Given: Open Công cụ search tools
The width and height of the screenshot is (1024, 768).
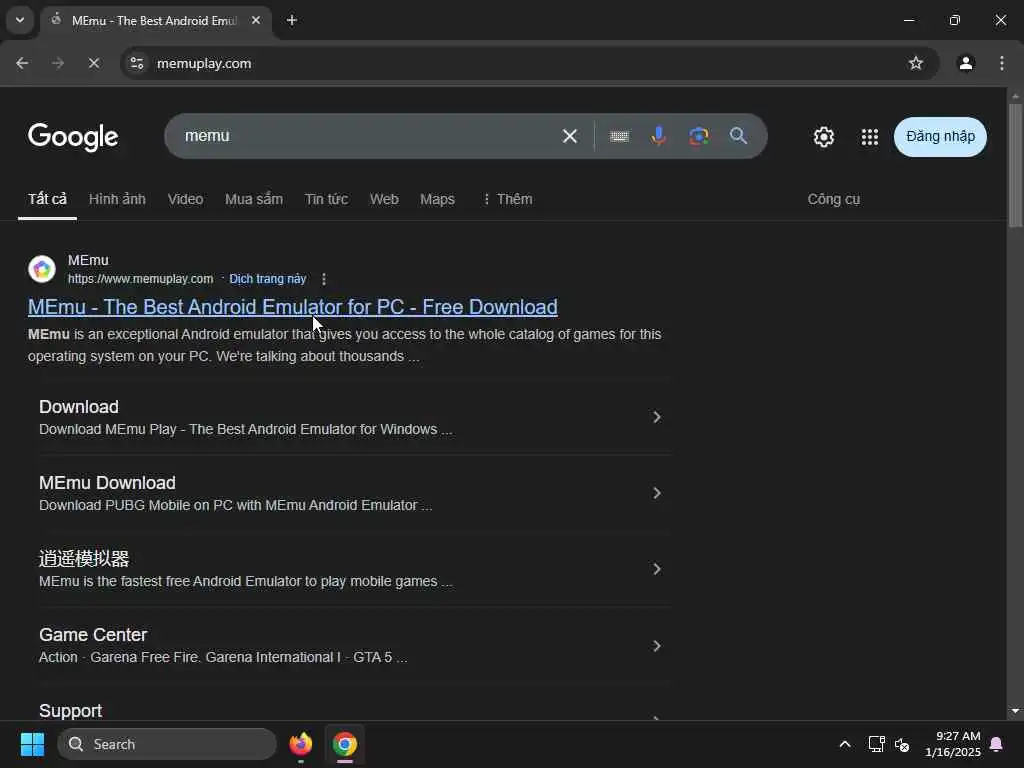Looking at the screenshot, I should click(833, 199).
